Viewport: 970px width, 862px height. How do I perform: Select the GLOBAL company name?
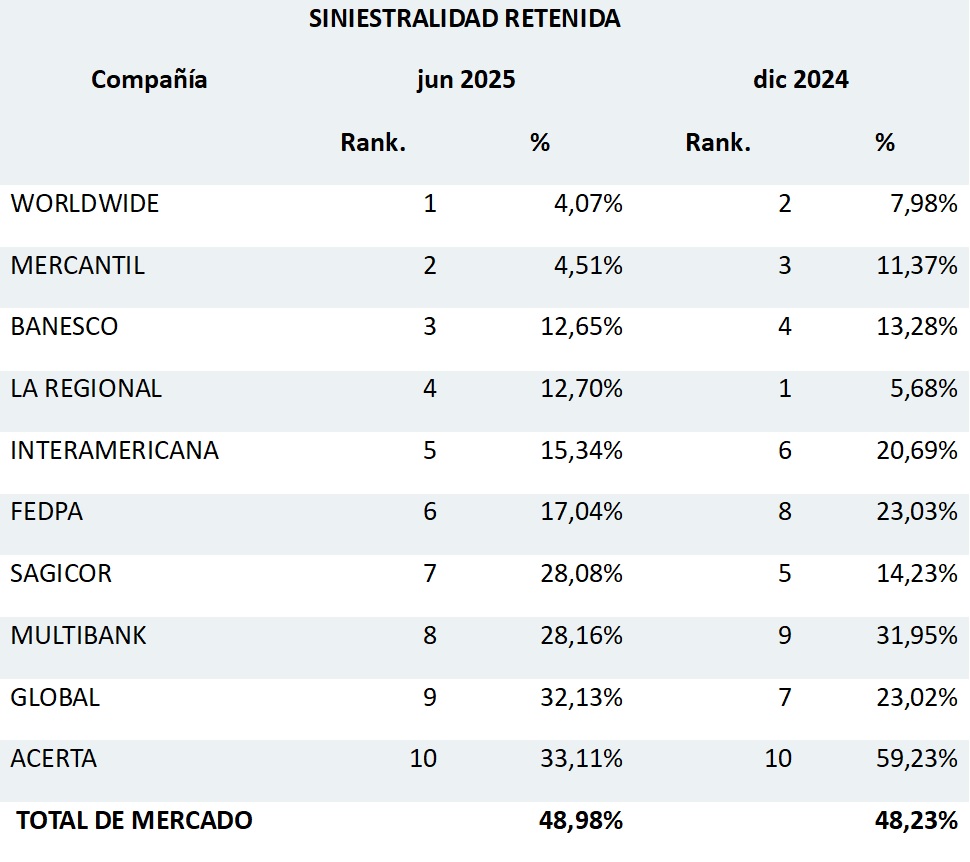point(55,697)
